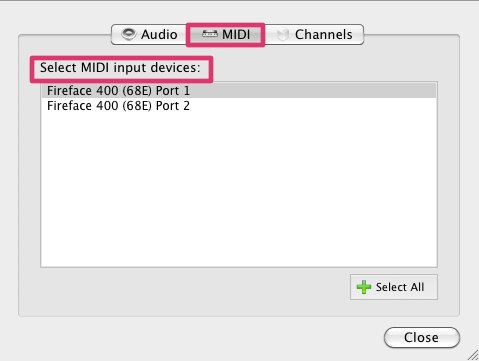Click empty space in the MIDI device list
Image resolution: width=479 pixels, height=361 pixels.
(239, 190)
